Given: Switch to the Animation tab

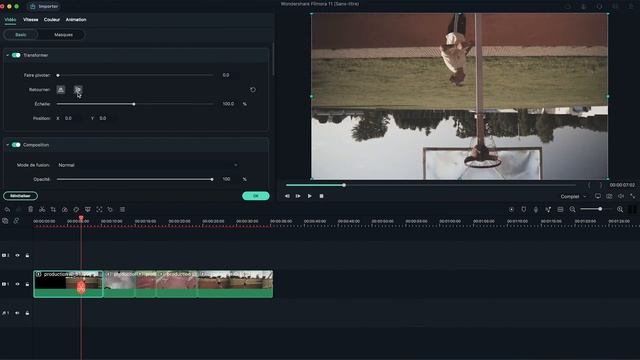Looking at the screenshot, I should point(76,20).
